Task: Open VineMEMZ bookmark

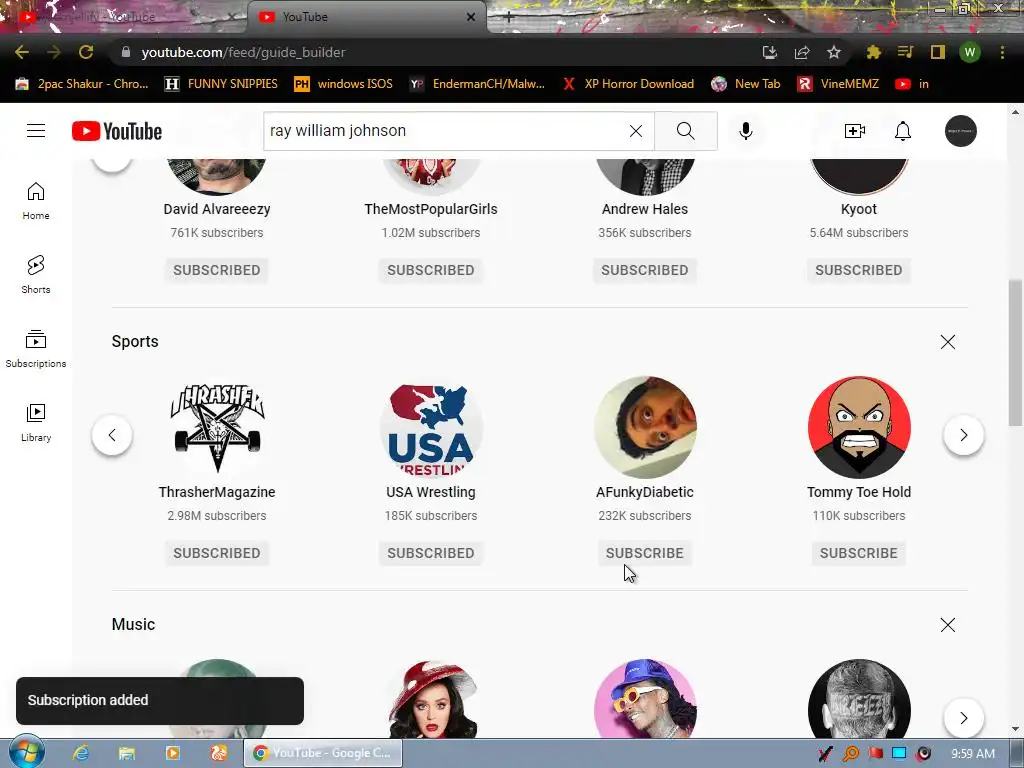Action: click(839, 84)
